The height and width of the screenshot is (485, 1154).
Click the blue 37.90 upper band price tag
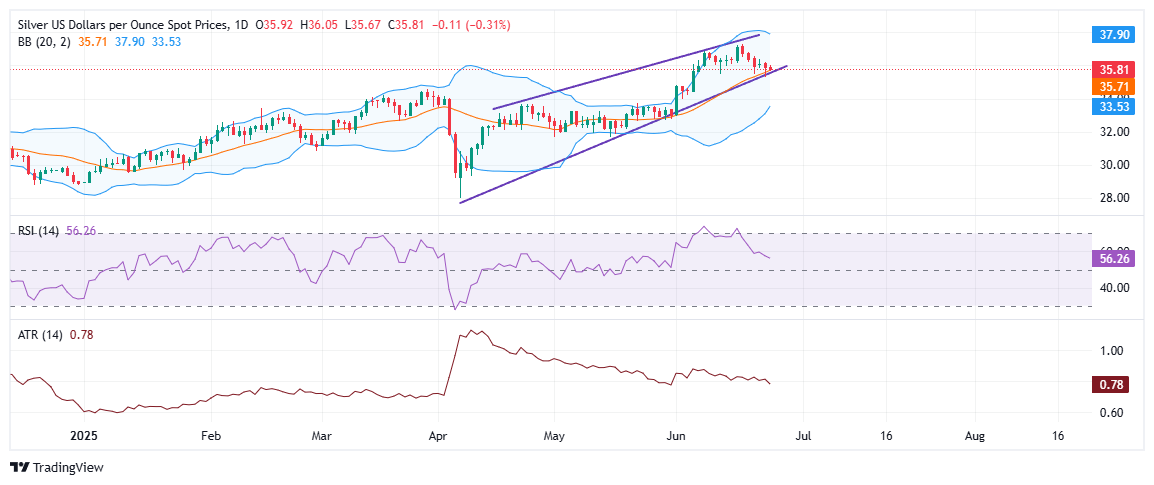(x=1115, y=33)
